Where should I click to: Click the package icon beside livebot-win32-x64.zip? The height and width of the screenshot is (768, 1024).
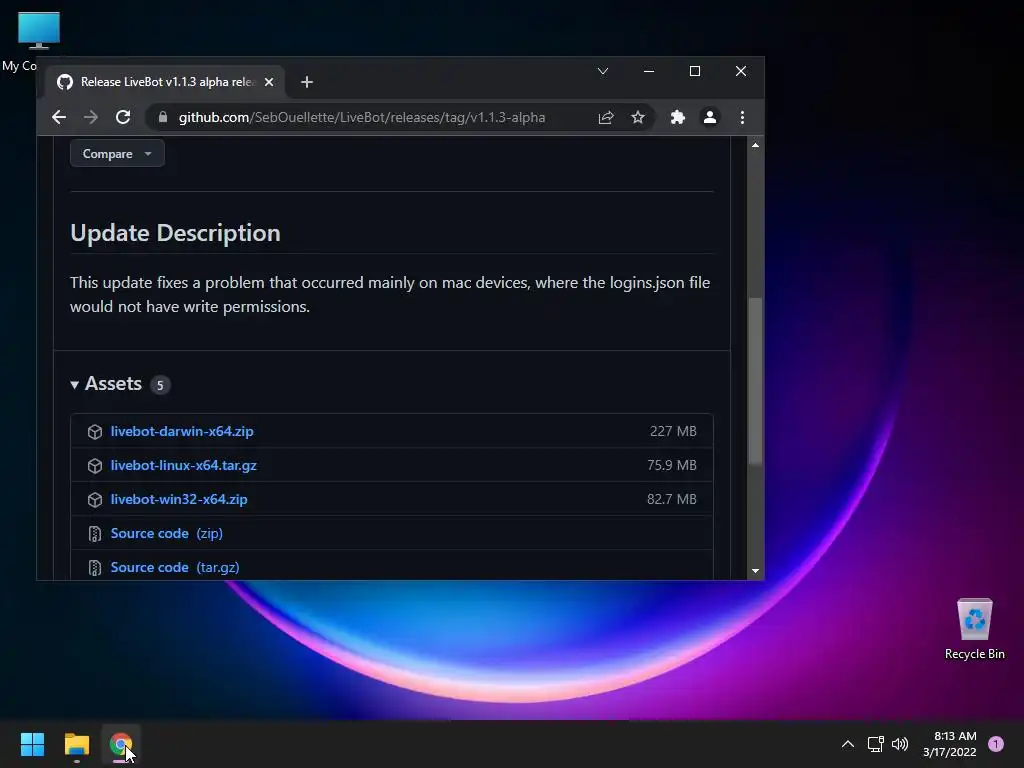point(95,500)
